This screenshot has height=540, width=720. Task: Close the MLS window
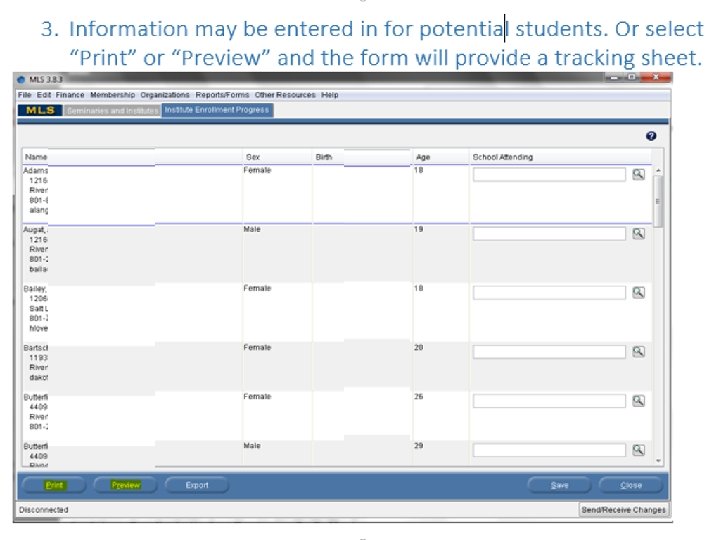click(x=656, y=77)
